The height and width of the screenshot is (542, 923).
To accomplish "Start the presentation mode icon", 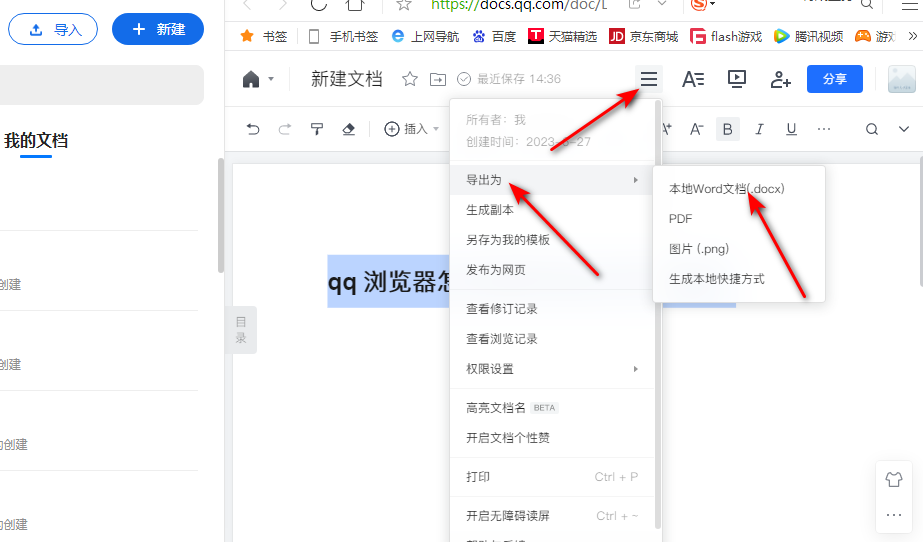I will [x=736, y=79].
